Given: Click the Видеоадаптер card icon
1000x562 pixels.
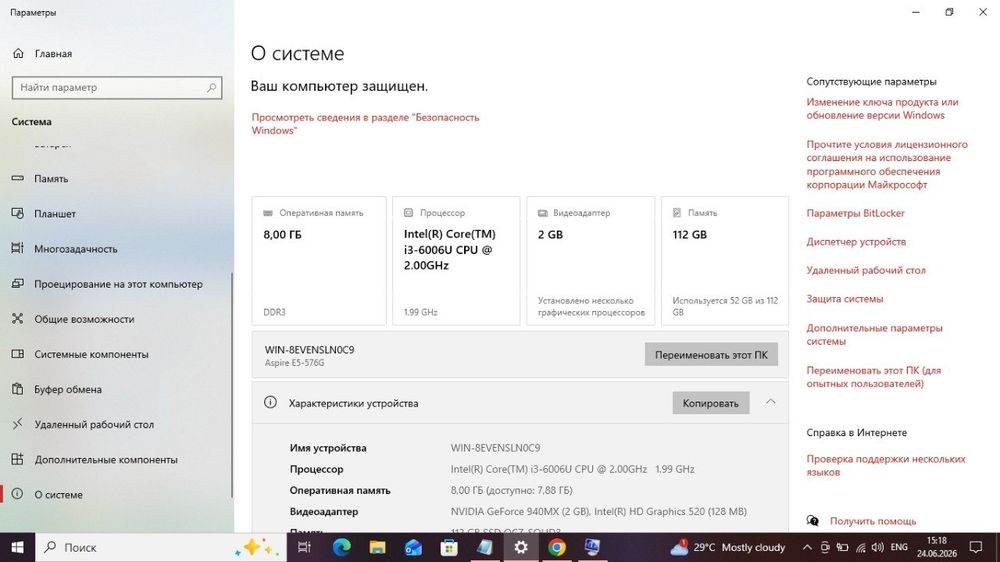Looking at the screenshot, I should (x=543, y=212).
